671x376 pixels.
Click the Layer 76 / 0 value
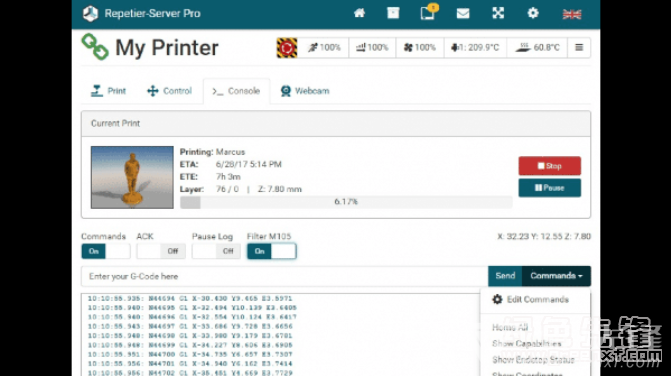coord(227,189)
